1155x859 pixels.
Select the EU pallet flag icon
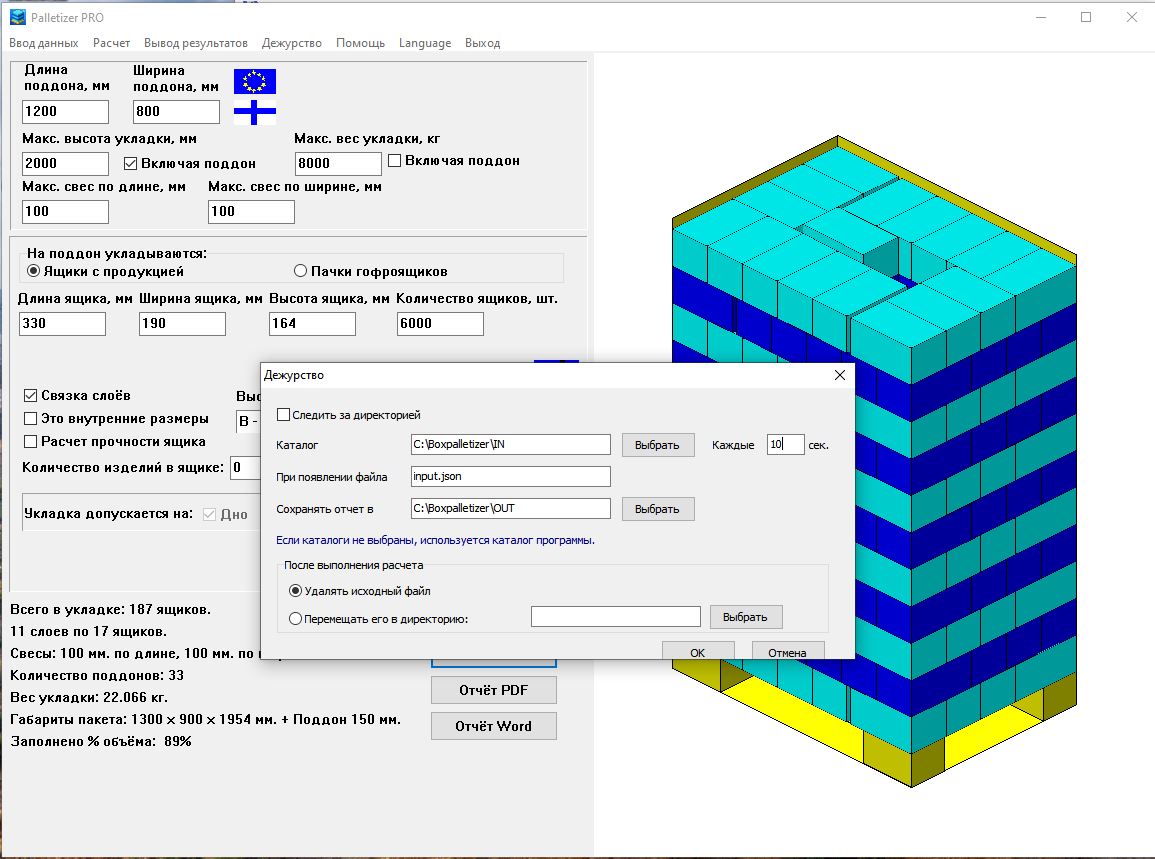(x=255, y=81)
